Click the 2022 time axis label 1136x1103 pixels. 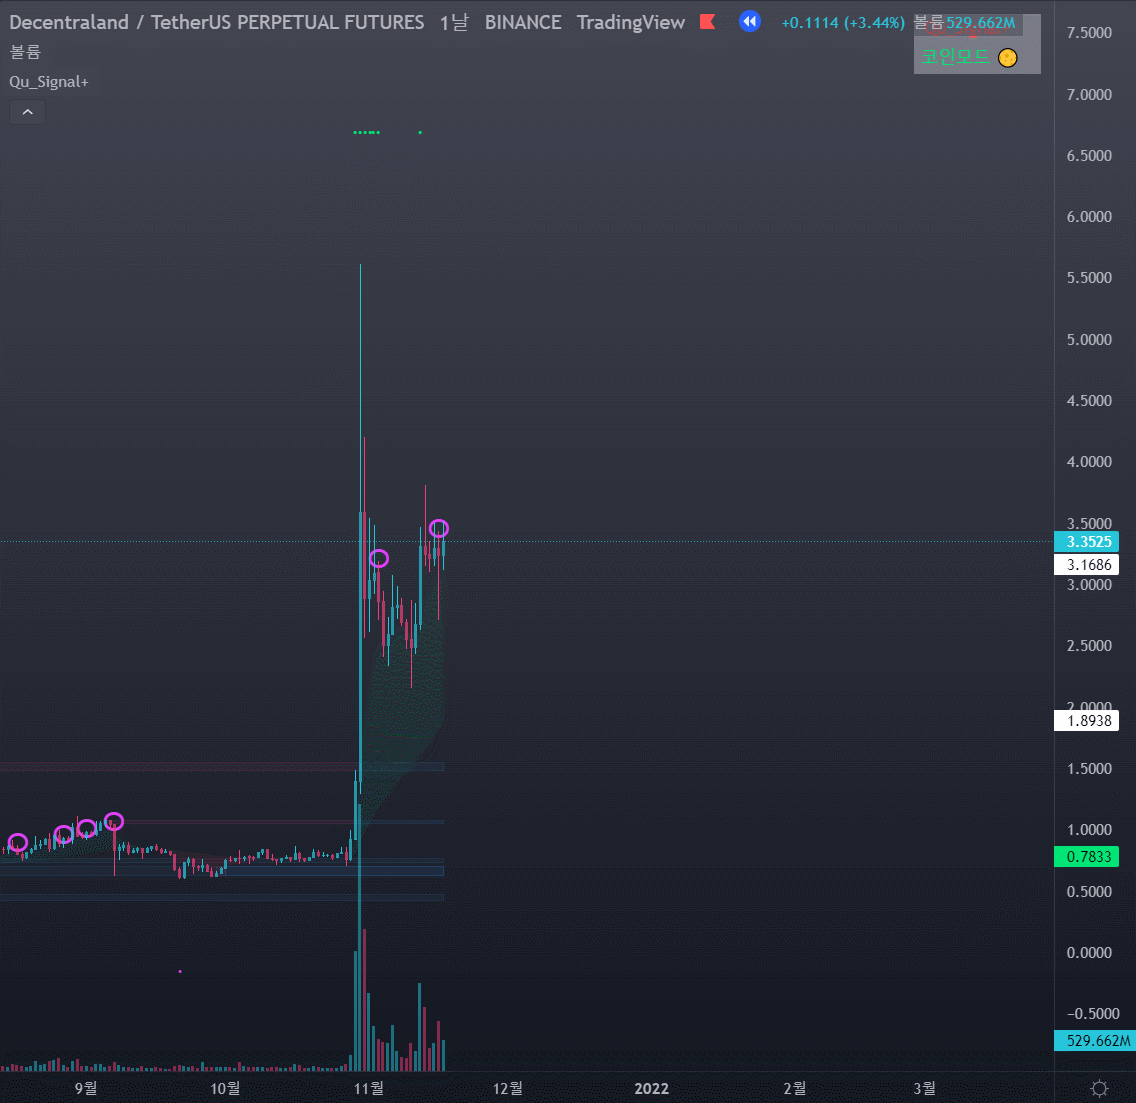(x=651, y=1088)
